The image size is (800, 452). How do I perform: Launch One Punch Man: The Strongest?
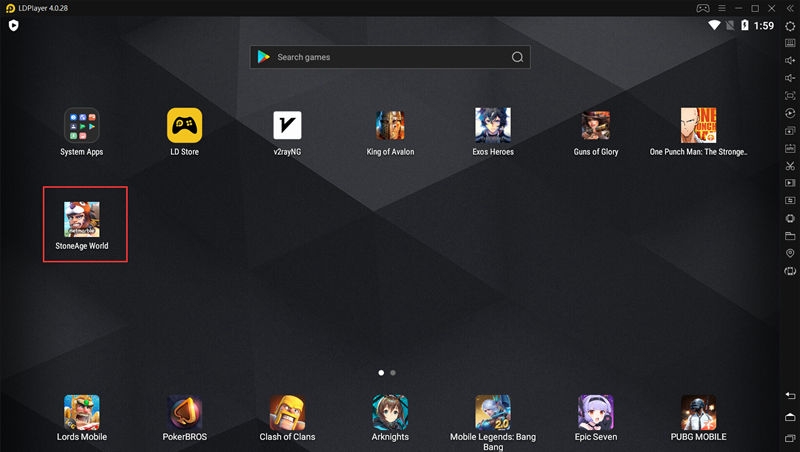pos(698,125)
